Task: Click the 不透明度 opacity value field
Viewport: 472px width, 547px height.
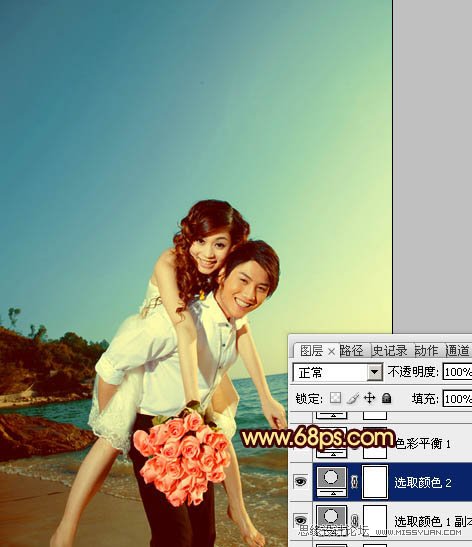Action: [457, 372]
